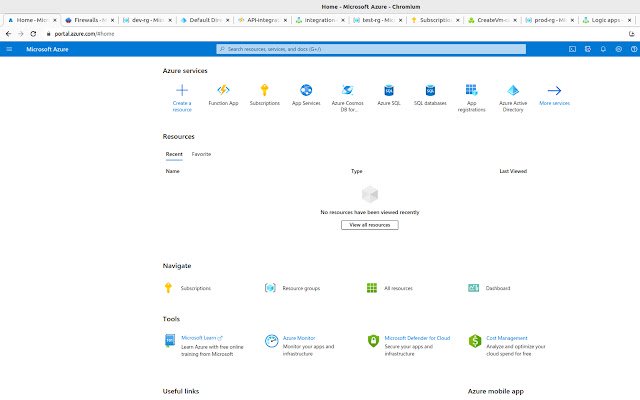Click the browser address bar URL
The width and height of the screenshot is (640, 400).
pyautogui.click(x=84, y=34)
